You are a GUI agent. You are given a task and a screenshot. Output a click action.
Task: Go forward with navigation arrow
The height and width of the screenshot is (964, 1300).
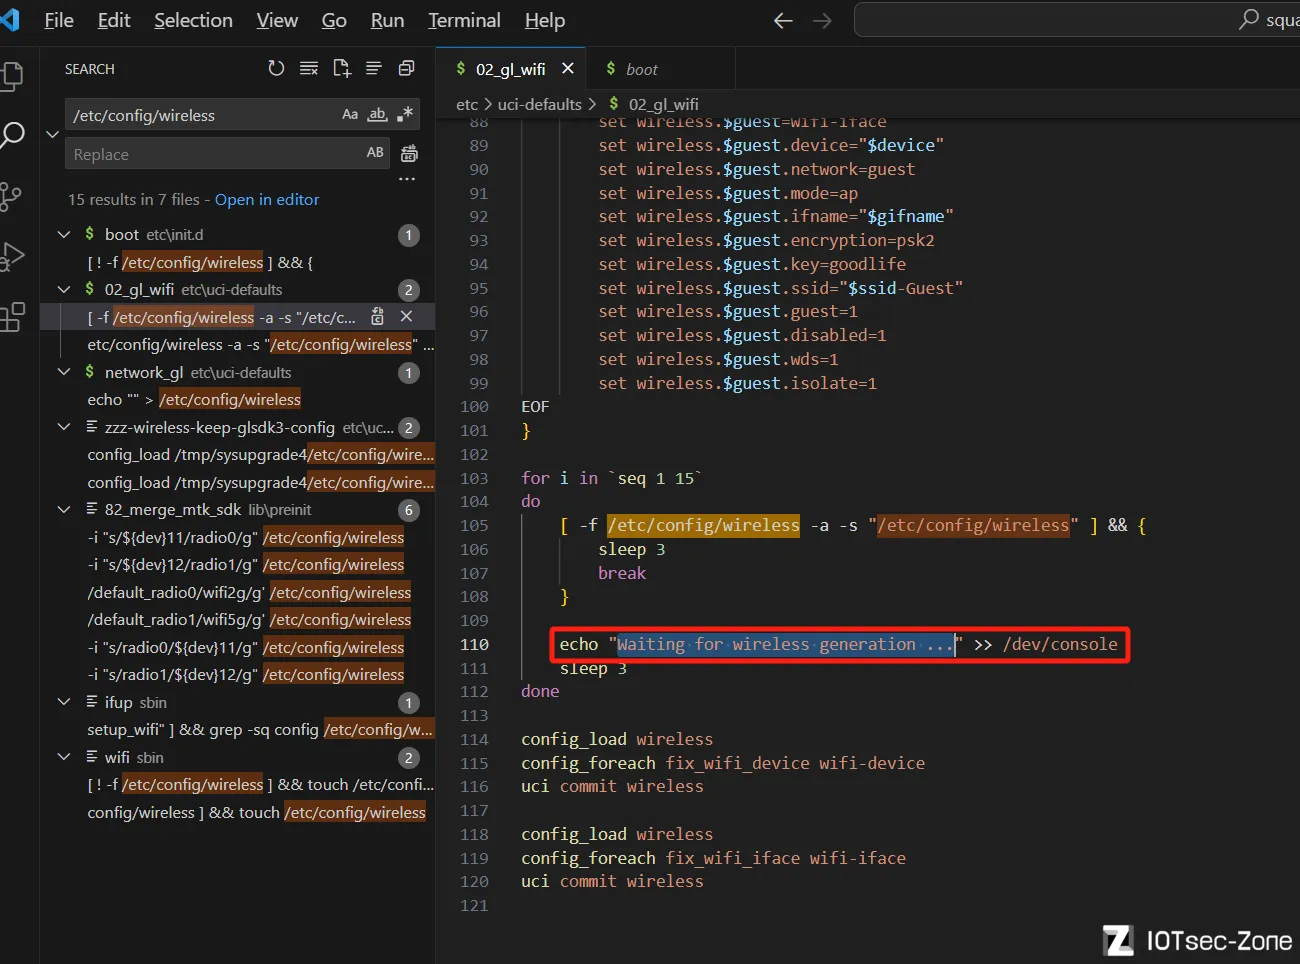coord(822,21)
